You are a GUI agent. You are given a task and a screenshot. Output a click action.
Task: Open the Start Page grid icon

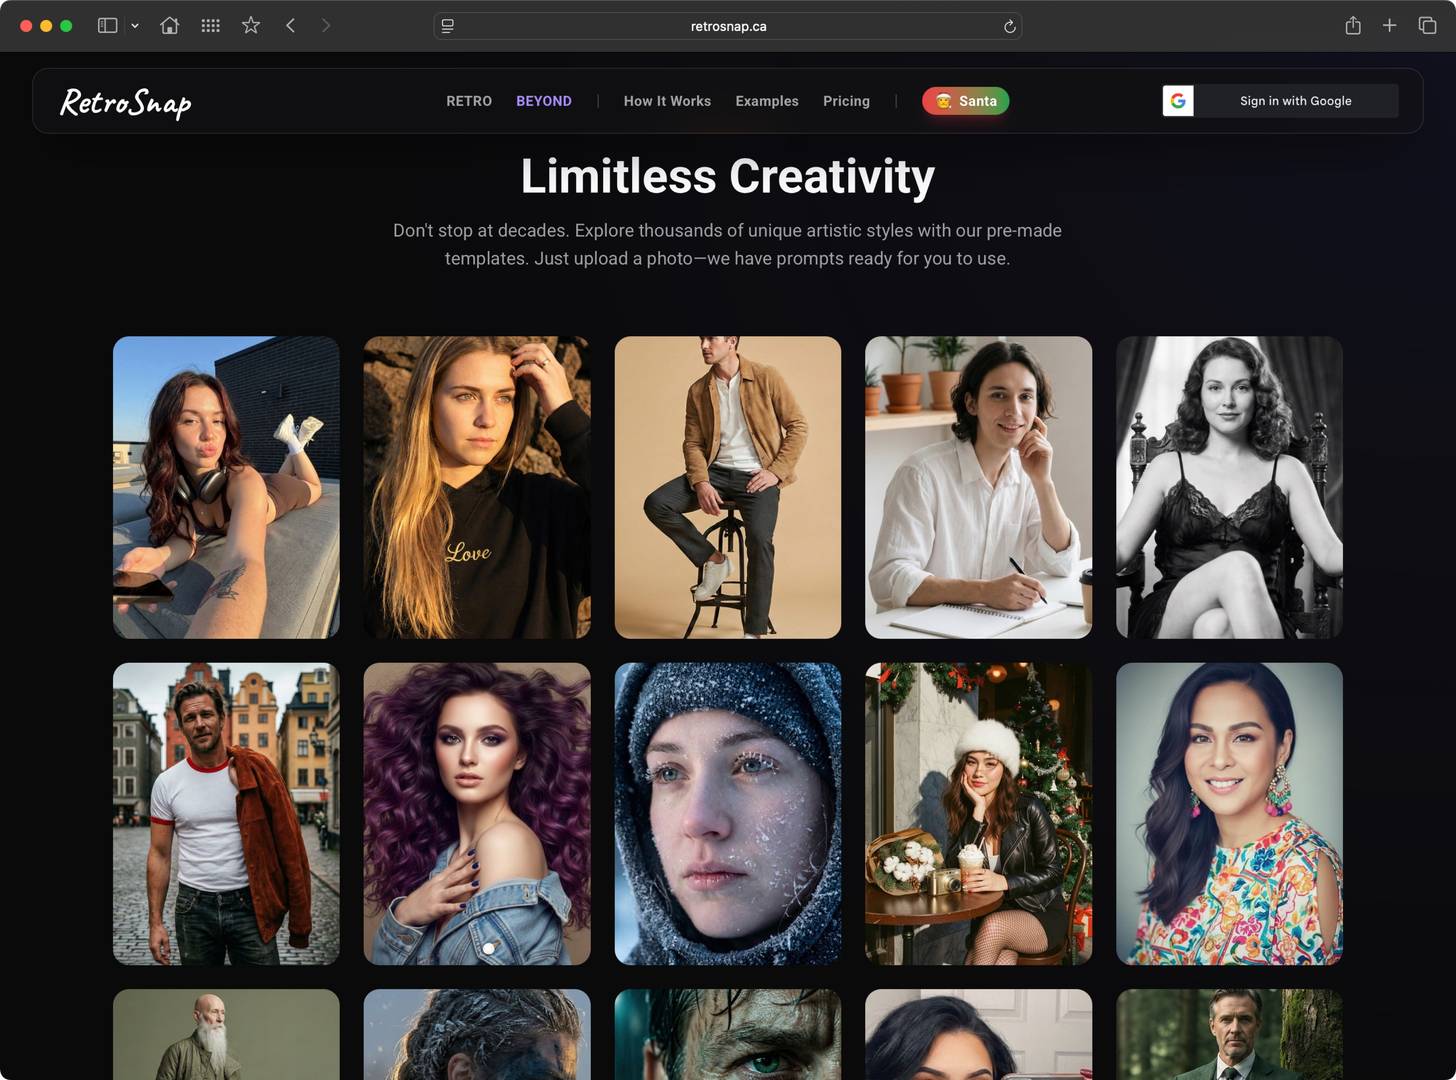tap(210, 26)
